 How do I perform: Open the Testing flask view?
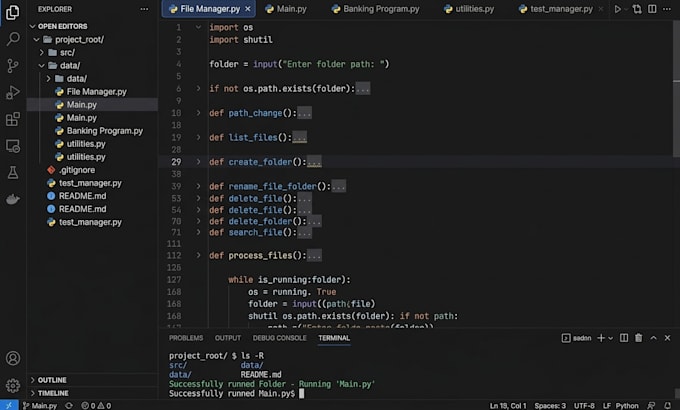click(13, 173)
